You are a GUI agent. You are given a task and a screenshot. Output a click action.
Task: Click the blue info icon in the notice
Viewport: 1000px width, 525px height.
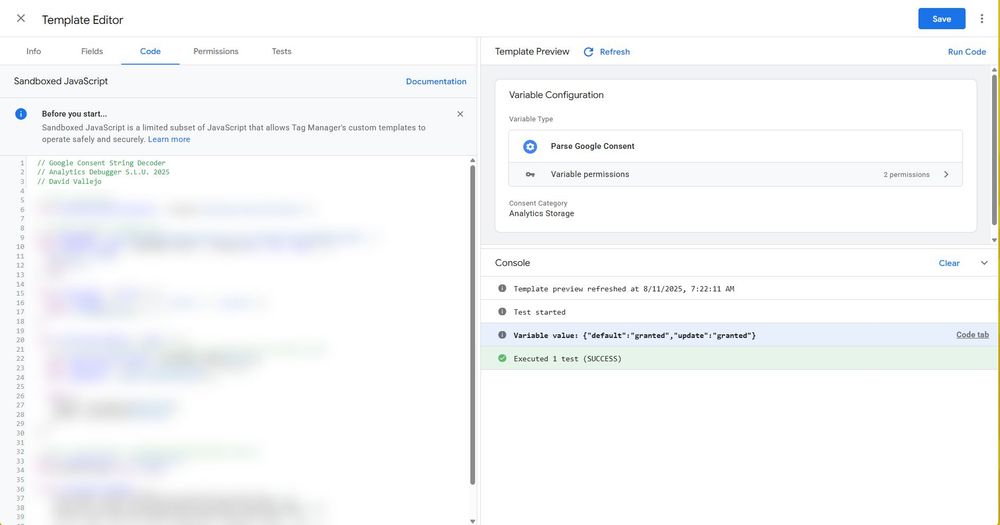21,114
